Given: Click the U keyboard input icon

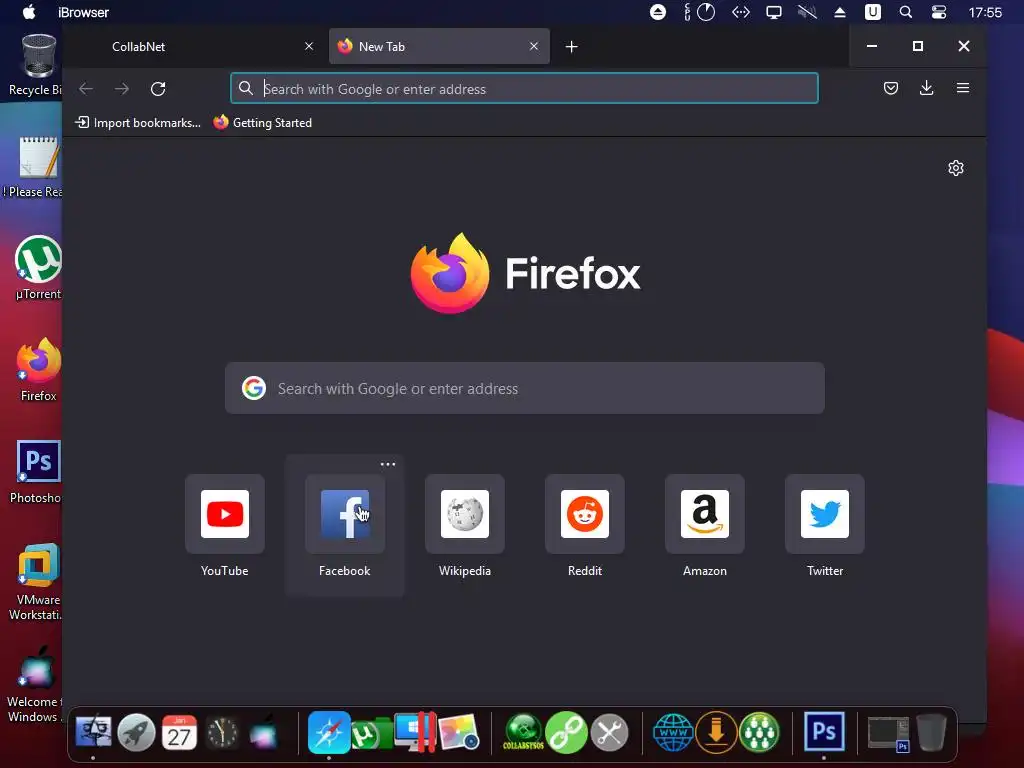Looking at the screenshot, I should coord(872,12).
